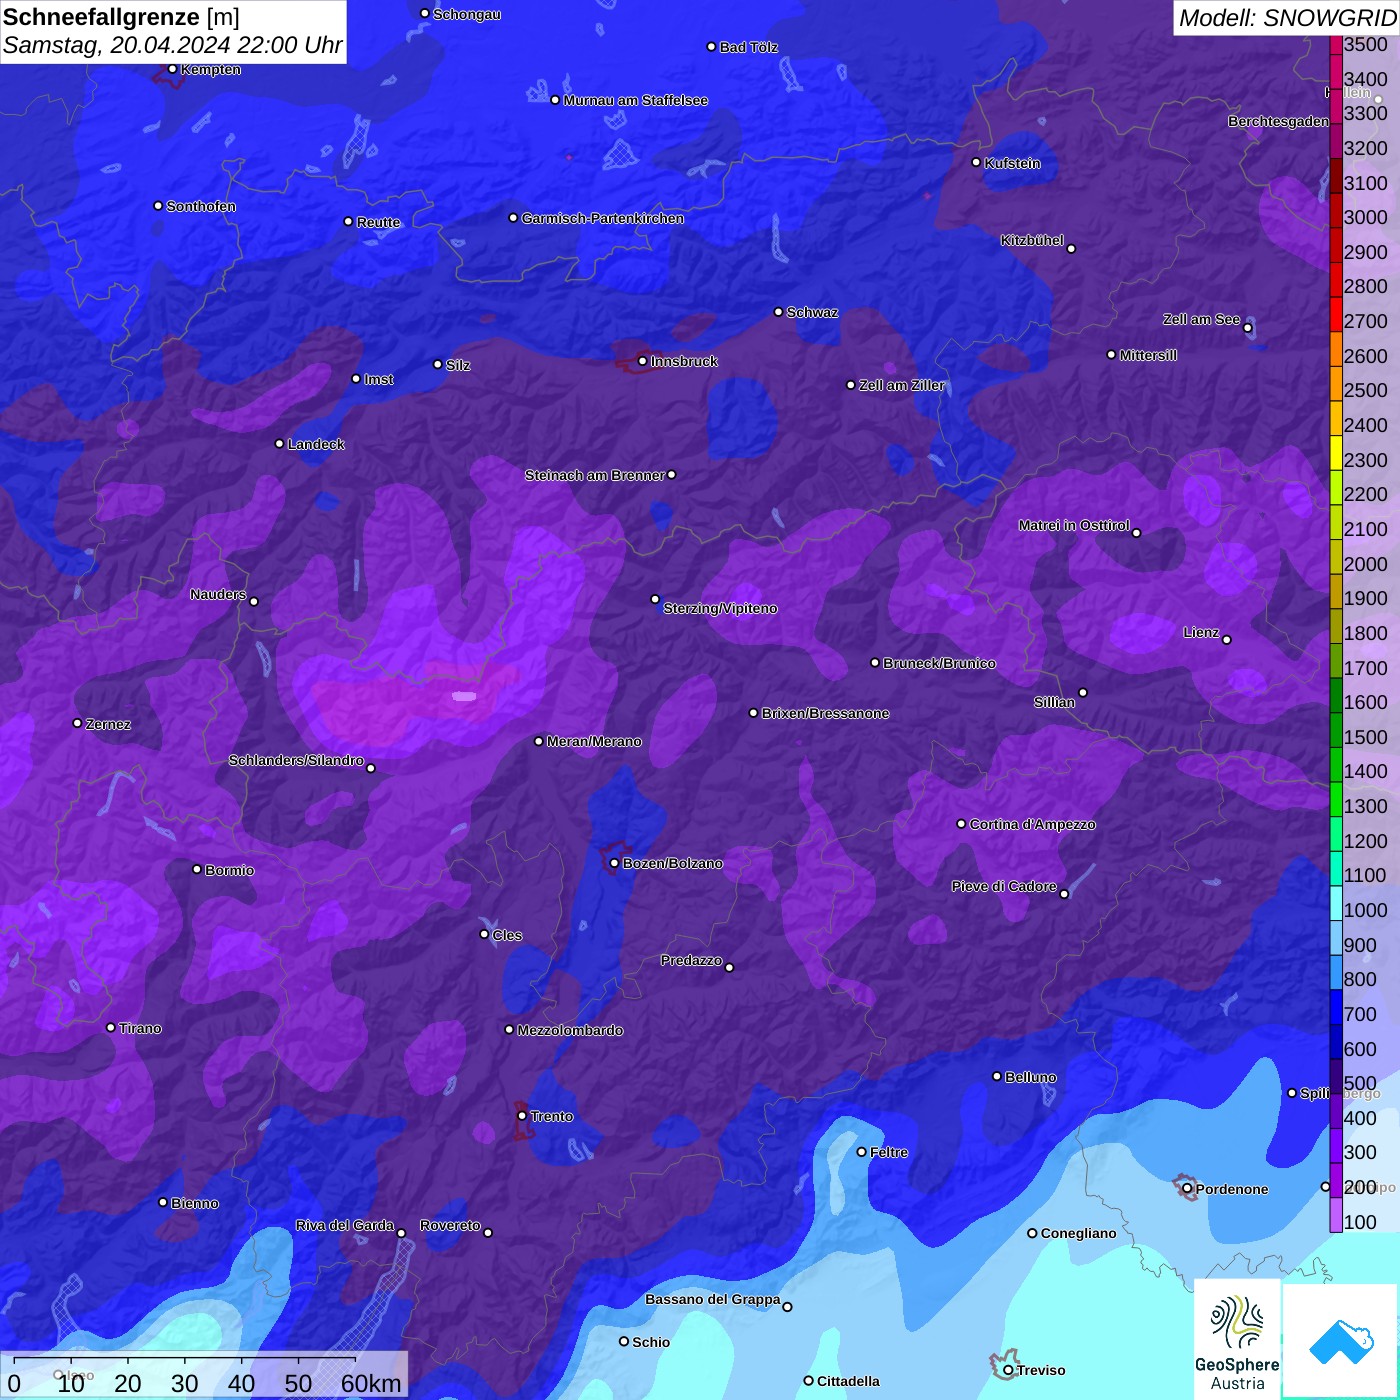Screen dimensions: 1400x1400
Task: Select the 700 m blue legend color
Action: point(1336,1007)
